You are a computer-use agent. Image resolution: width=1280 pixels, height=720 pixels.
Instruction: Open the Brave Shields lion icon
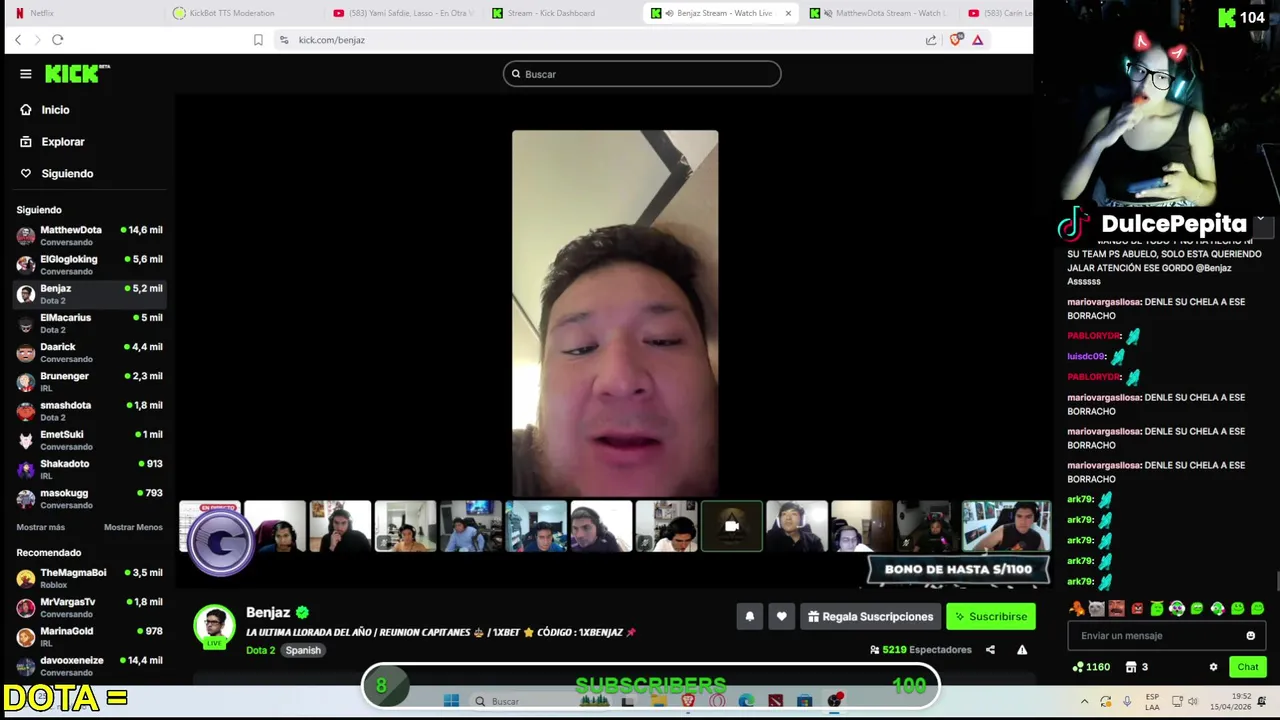pos(956,40)
